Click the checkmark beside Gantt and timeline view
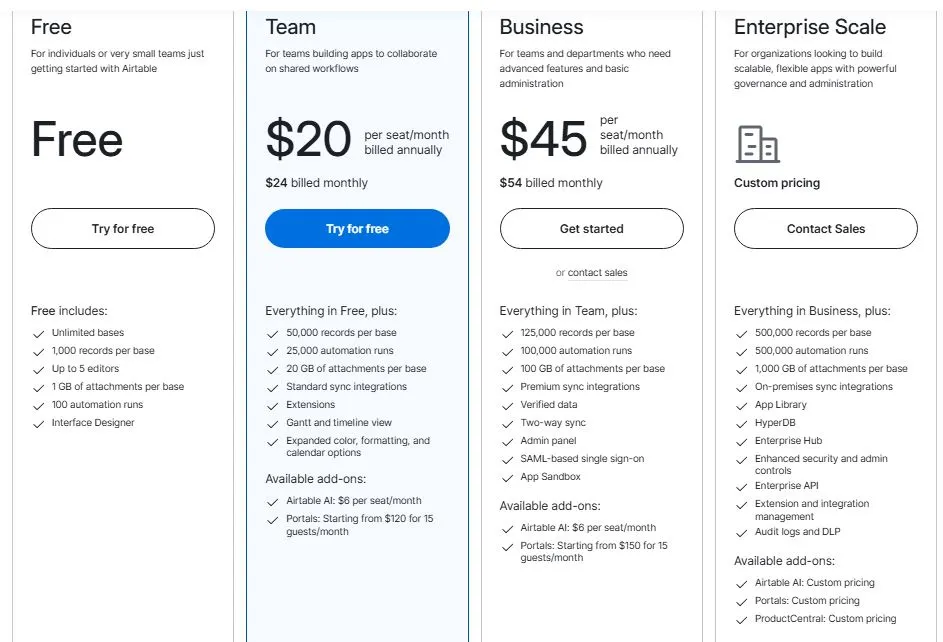Screen dimensions: 943x642 tap(273, 423)
